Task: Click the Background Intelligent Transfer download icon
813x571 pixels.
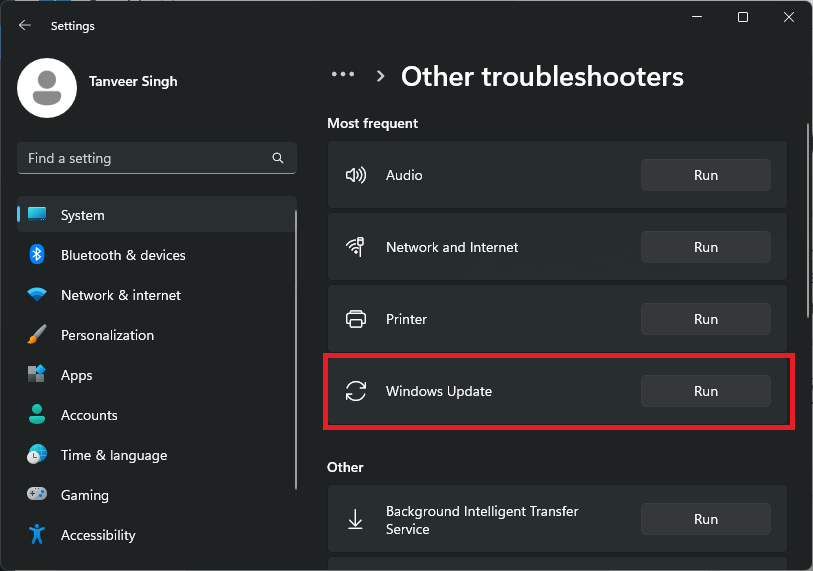Action: tap(355, 519)
